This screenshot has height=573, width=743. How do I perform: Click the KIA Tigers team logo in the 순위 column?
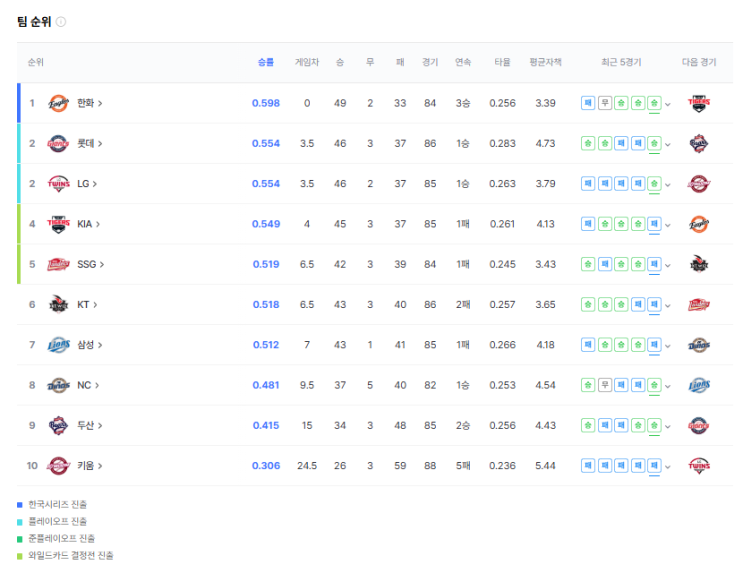pos(58,224)
